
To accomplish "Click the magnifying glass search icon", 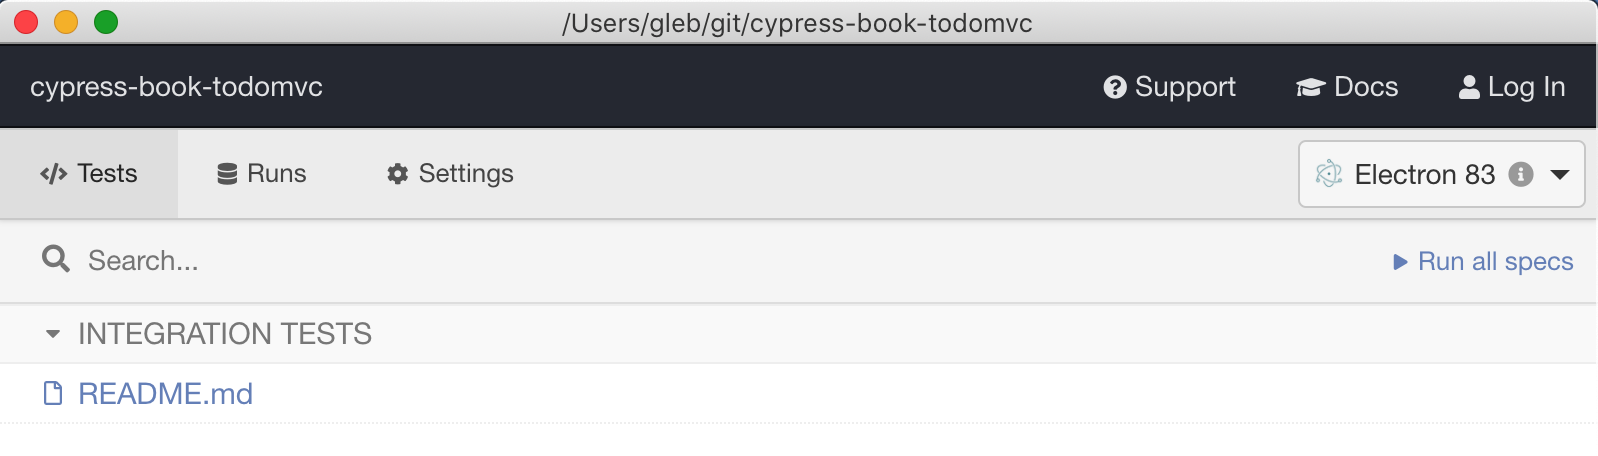I will (56, 260).
